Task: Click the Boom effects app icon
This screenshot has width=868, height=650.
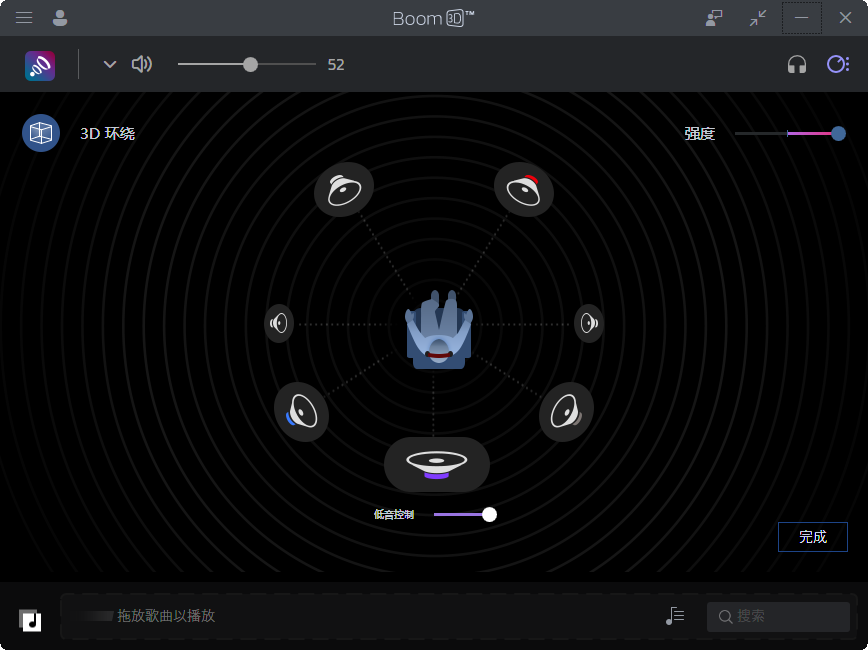Action: pos(40,65)
